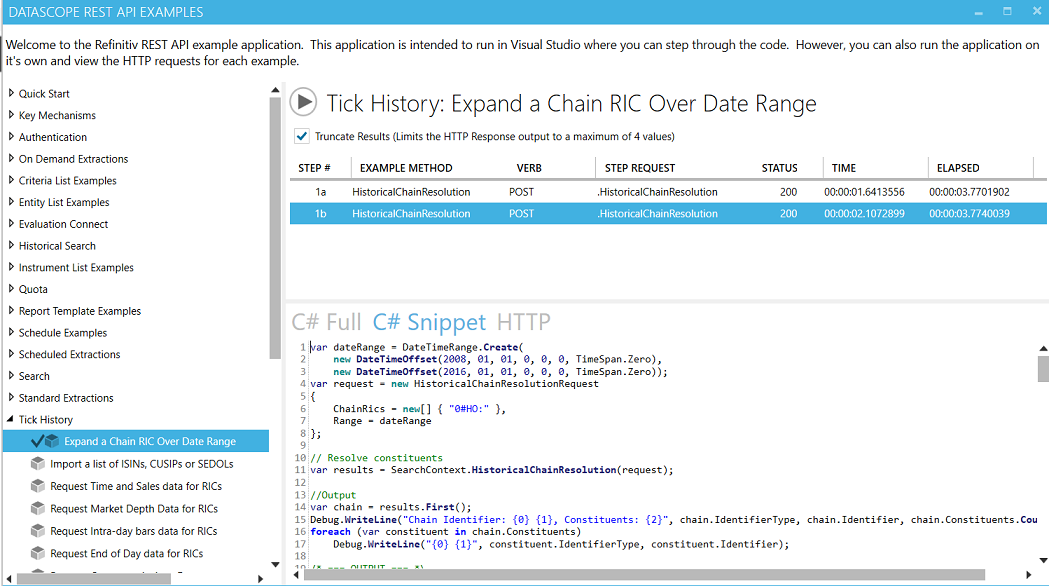This screenshot has height=586, width=1049.
Task: Select Request End of Day data for RICs
Action: point(126,553)
